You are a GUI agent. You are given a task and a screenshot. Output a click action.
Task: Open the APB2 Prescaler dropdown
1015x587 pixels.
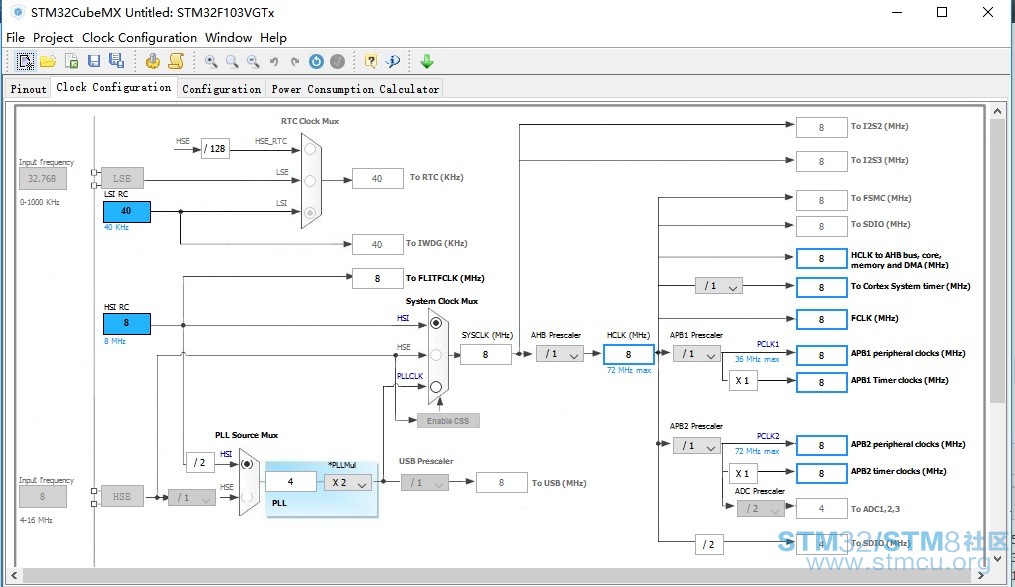(x=697, y=445)
